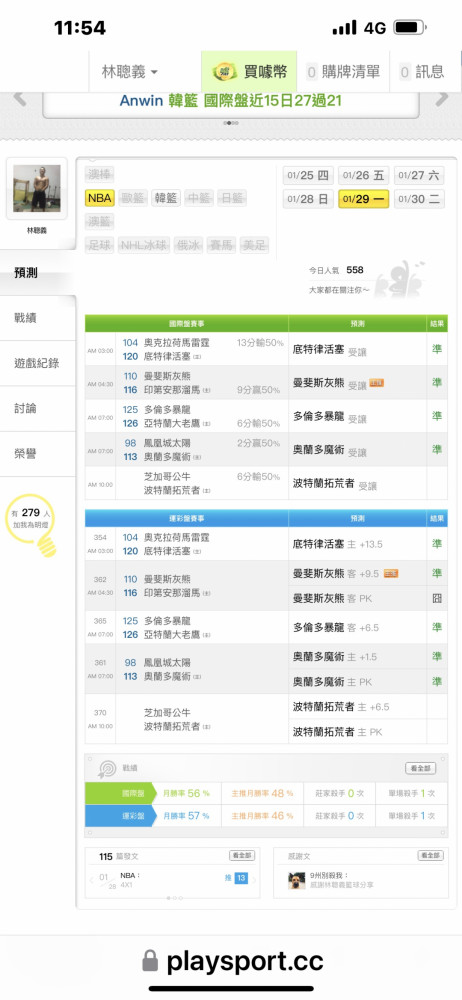The image size is (462, 1000).
Task: Click the blue 13 推 badge
Action: pos(241,878)
